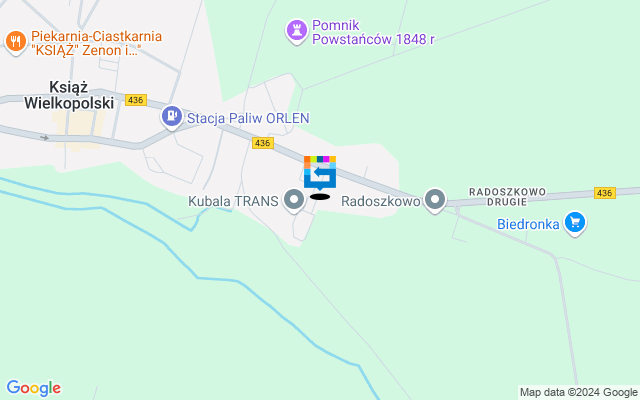This screenshot has height=400, width=640.
Task: Click the Radoszkowo Drugie locality label
Action: coord(507,197)
